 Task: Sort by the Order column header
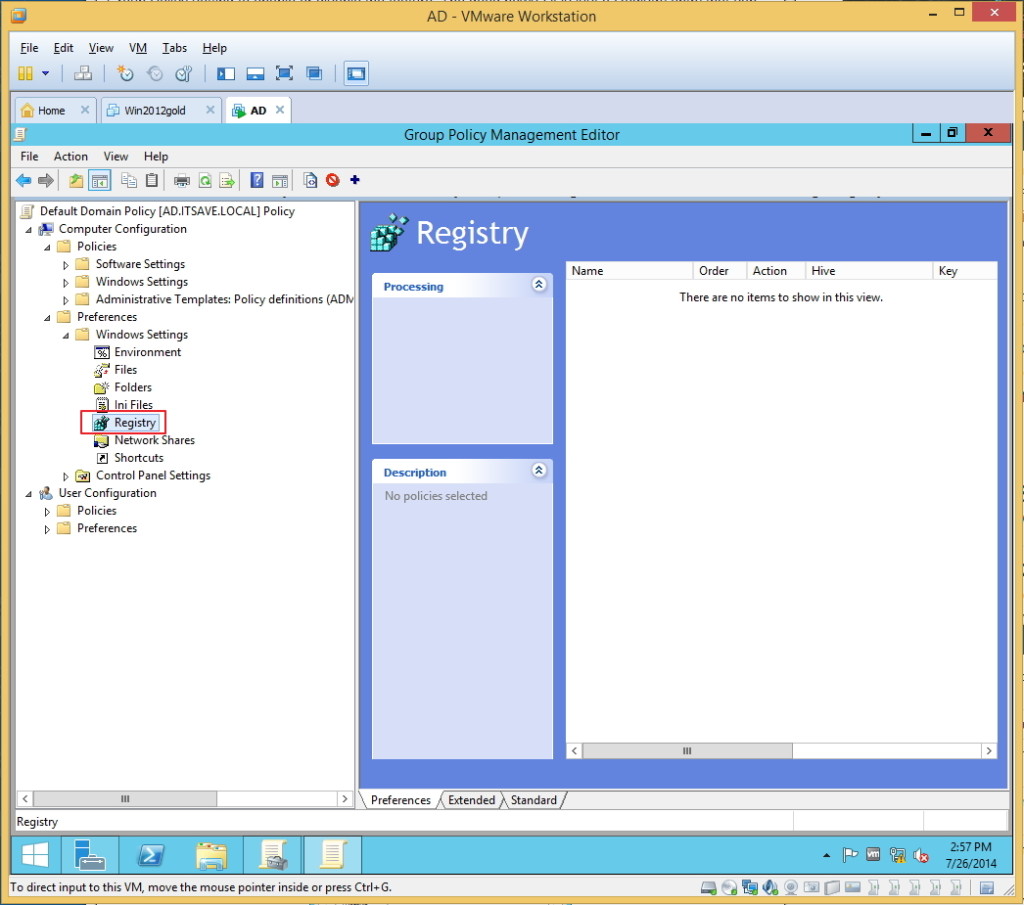click(x=720, y=271)
